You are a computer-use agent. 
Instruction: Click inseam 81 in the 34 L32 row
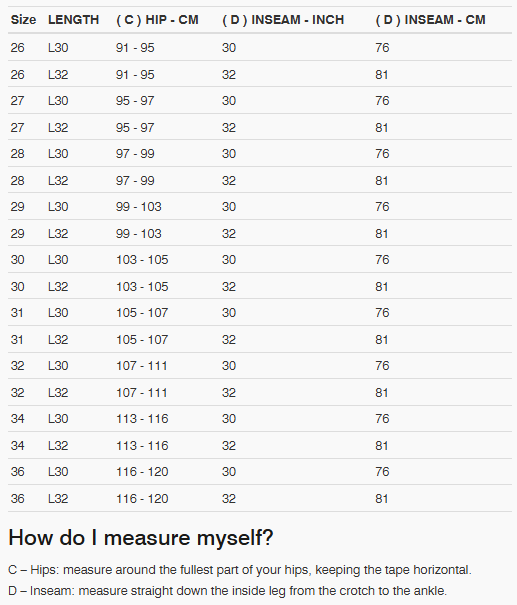point(382,446)
